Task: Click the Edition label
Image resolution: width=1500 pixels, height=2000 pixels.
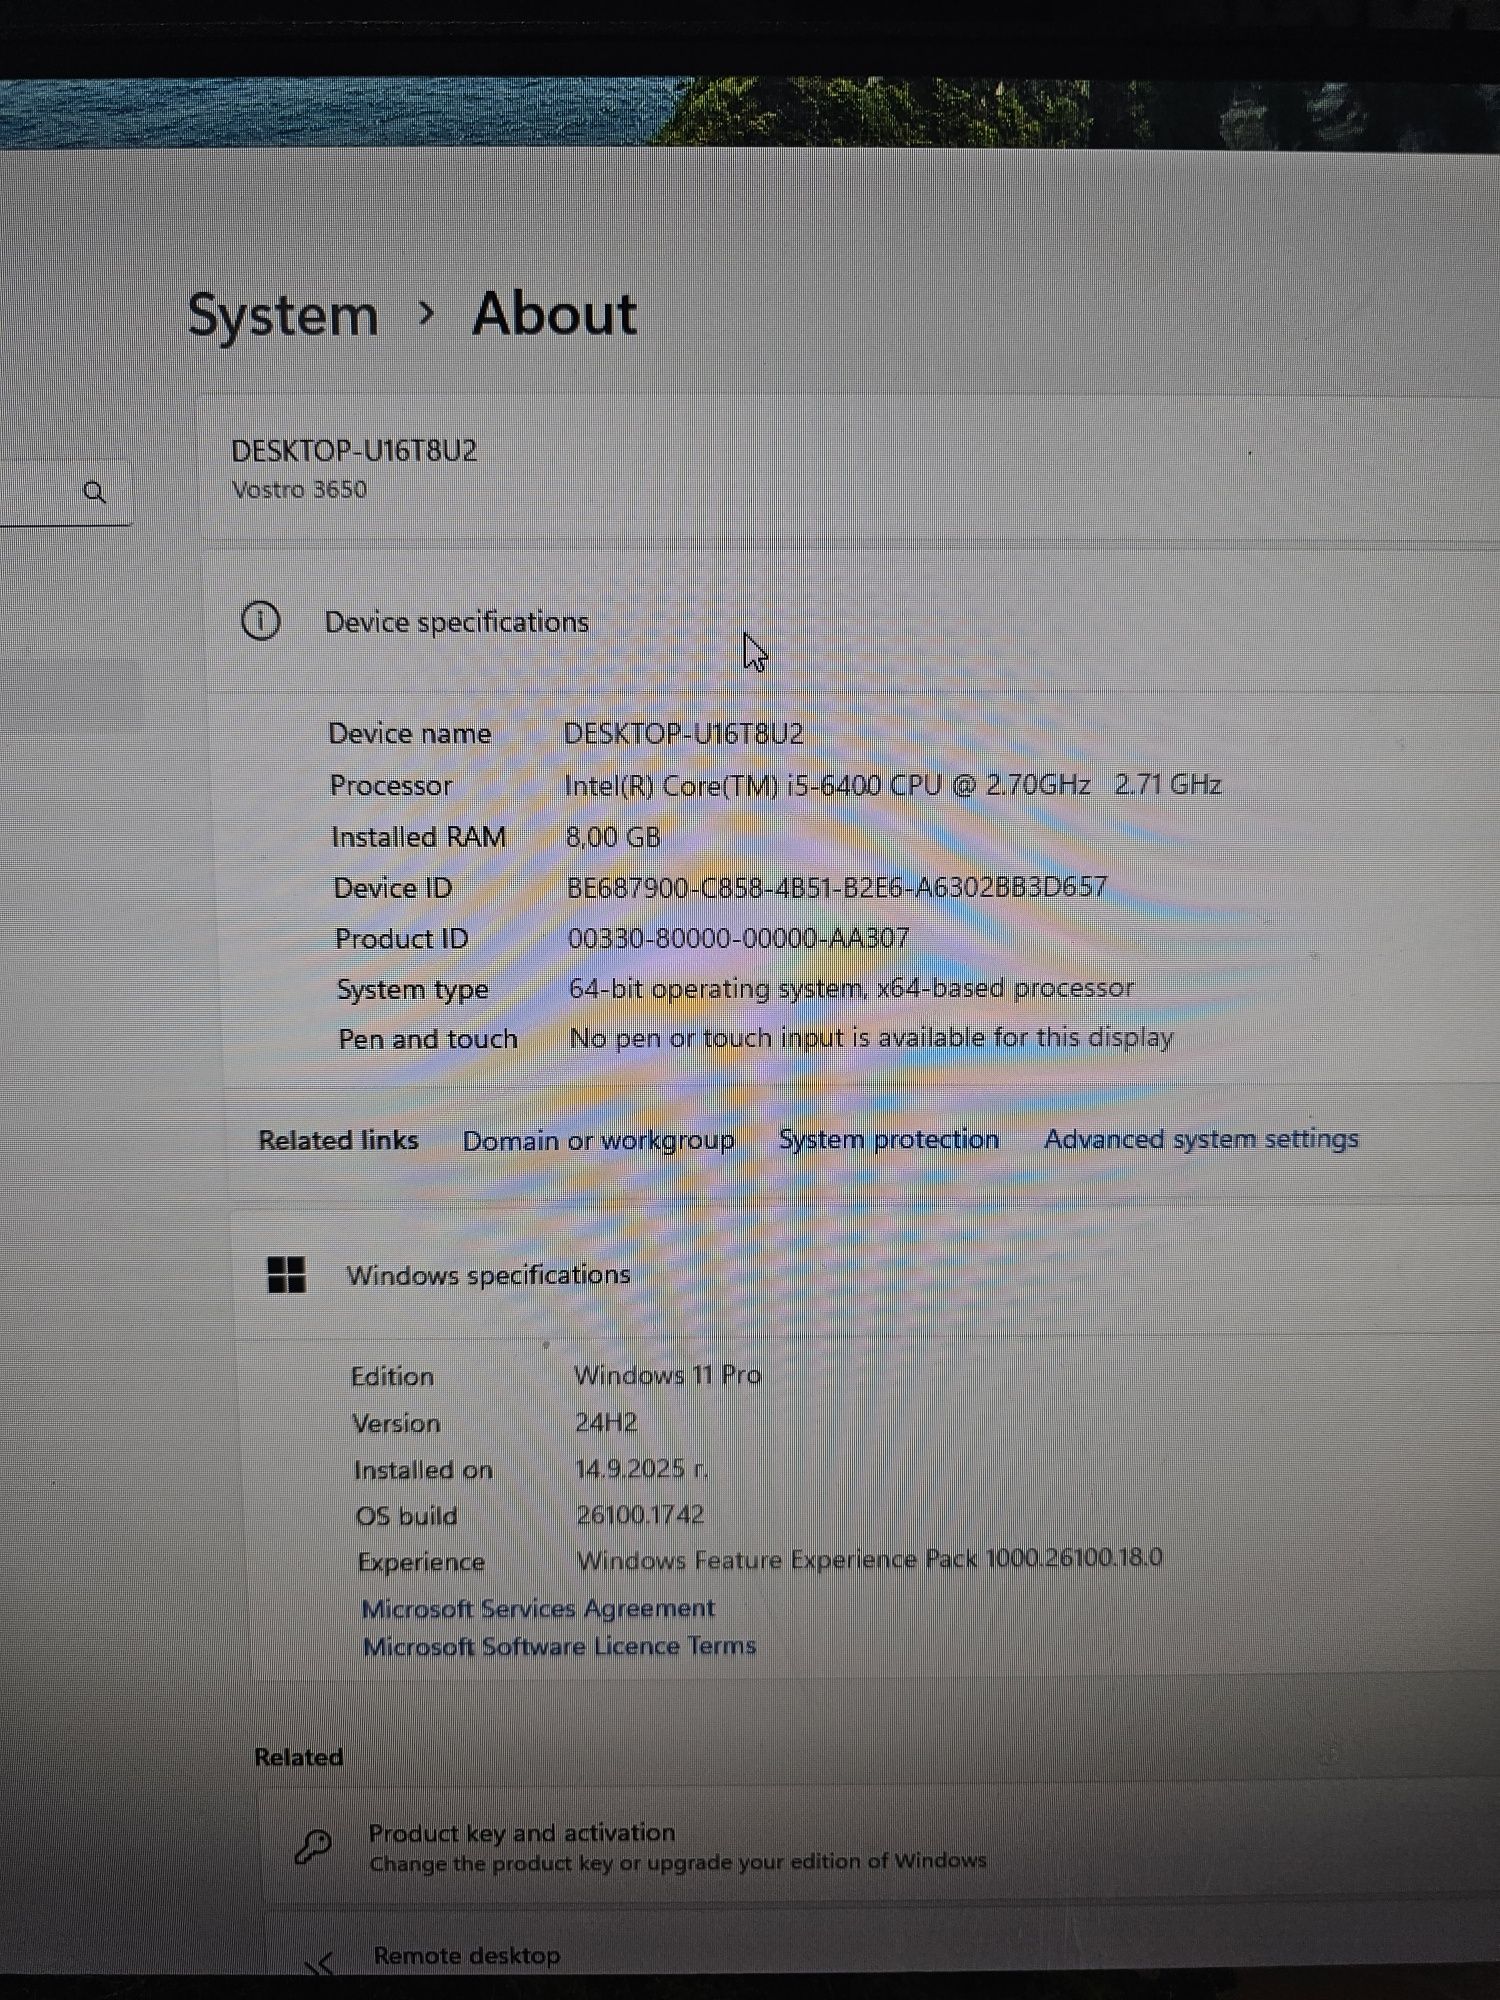Action: point(392,1377)
